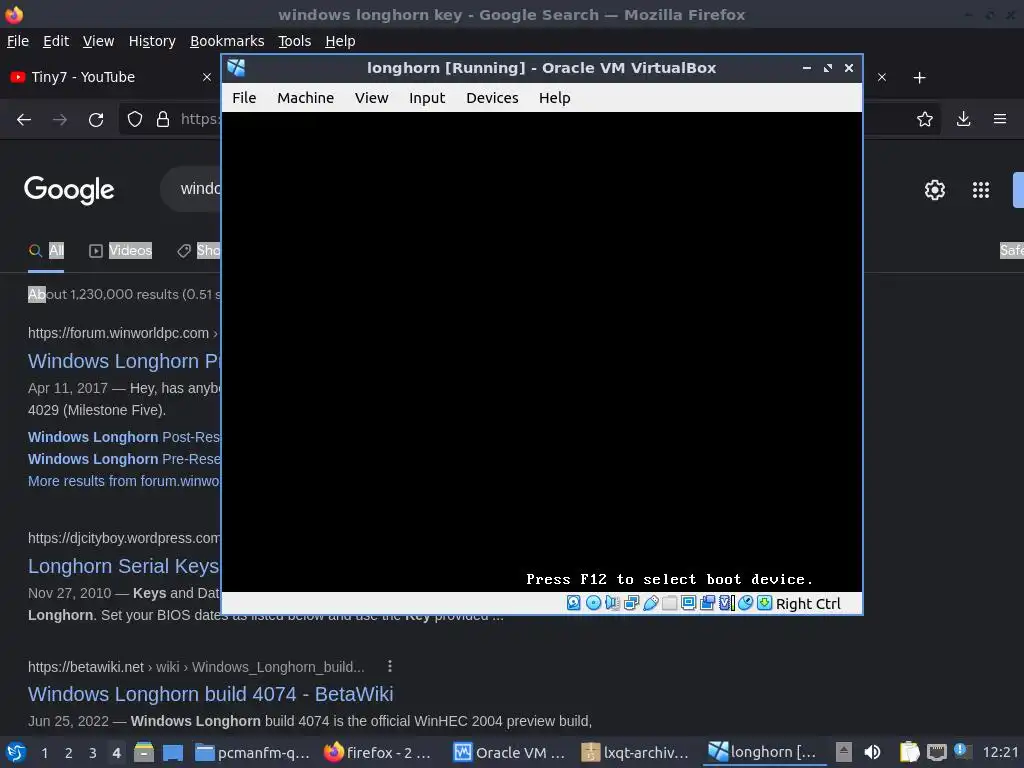This screenshot has height=768, width=1024.
Task: Open the VirtualBox File menu
Action: click(244, 98)
